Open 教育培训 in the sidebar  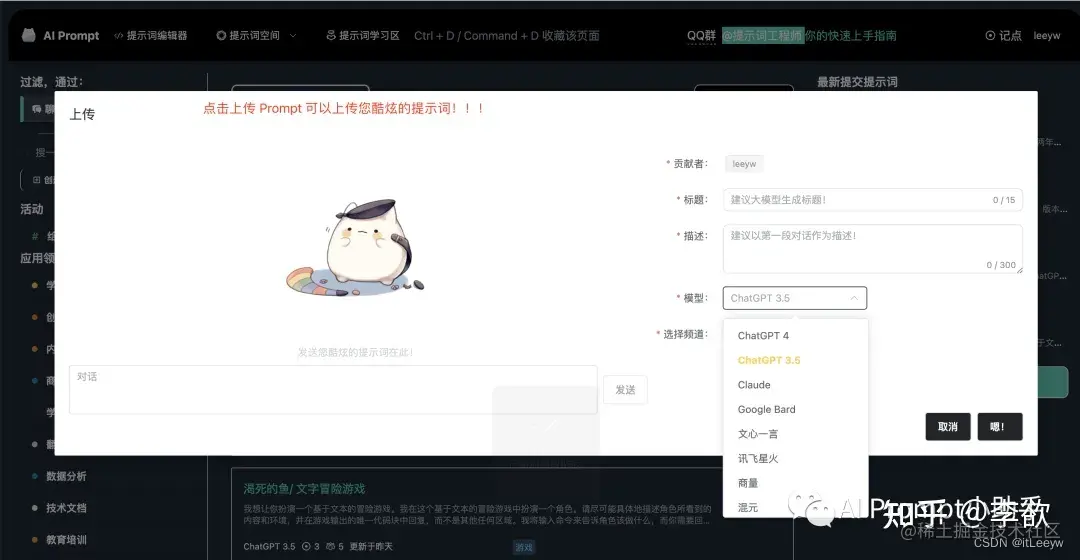[x=66, y=539]
